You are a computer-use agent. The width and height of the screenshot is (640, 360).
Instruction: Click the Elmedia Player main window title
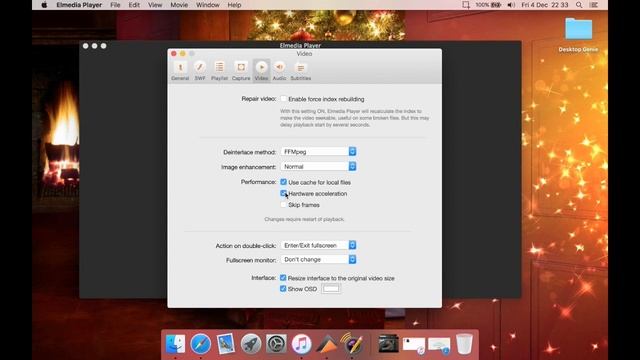300,45
